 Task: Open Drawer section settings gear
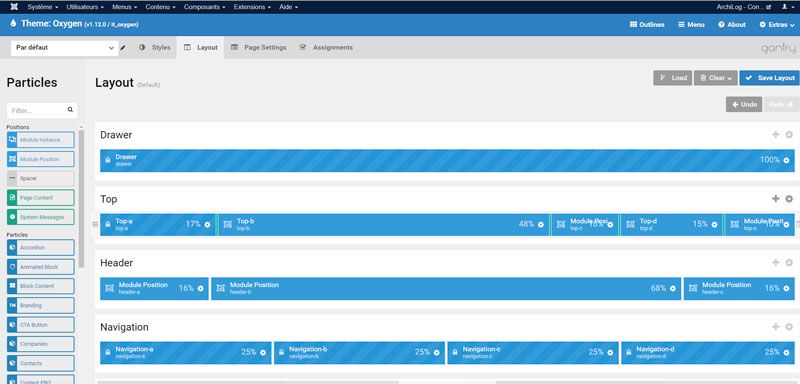coord(789,135)
